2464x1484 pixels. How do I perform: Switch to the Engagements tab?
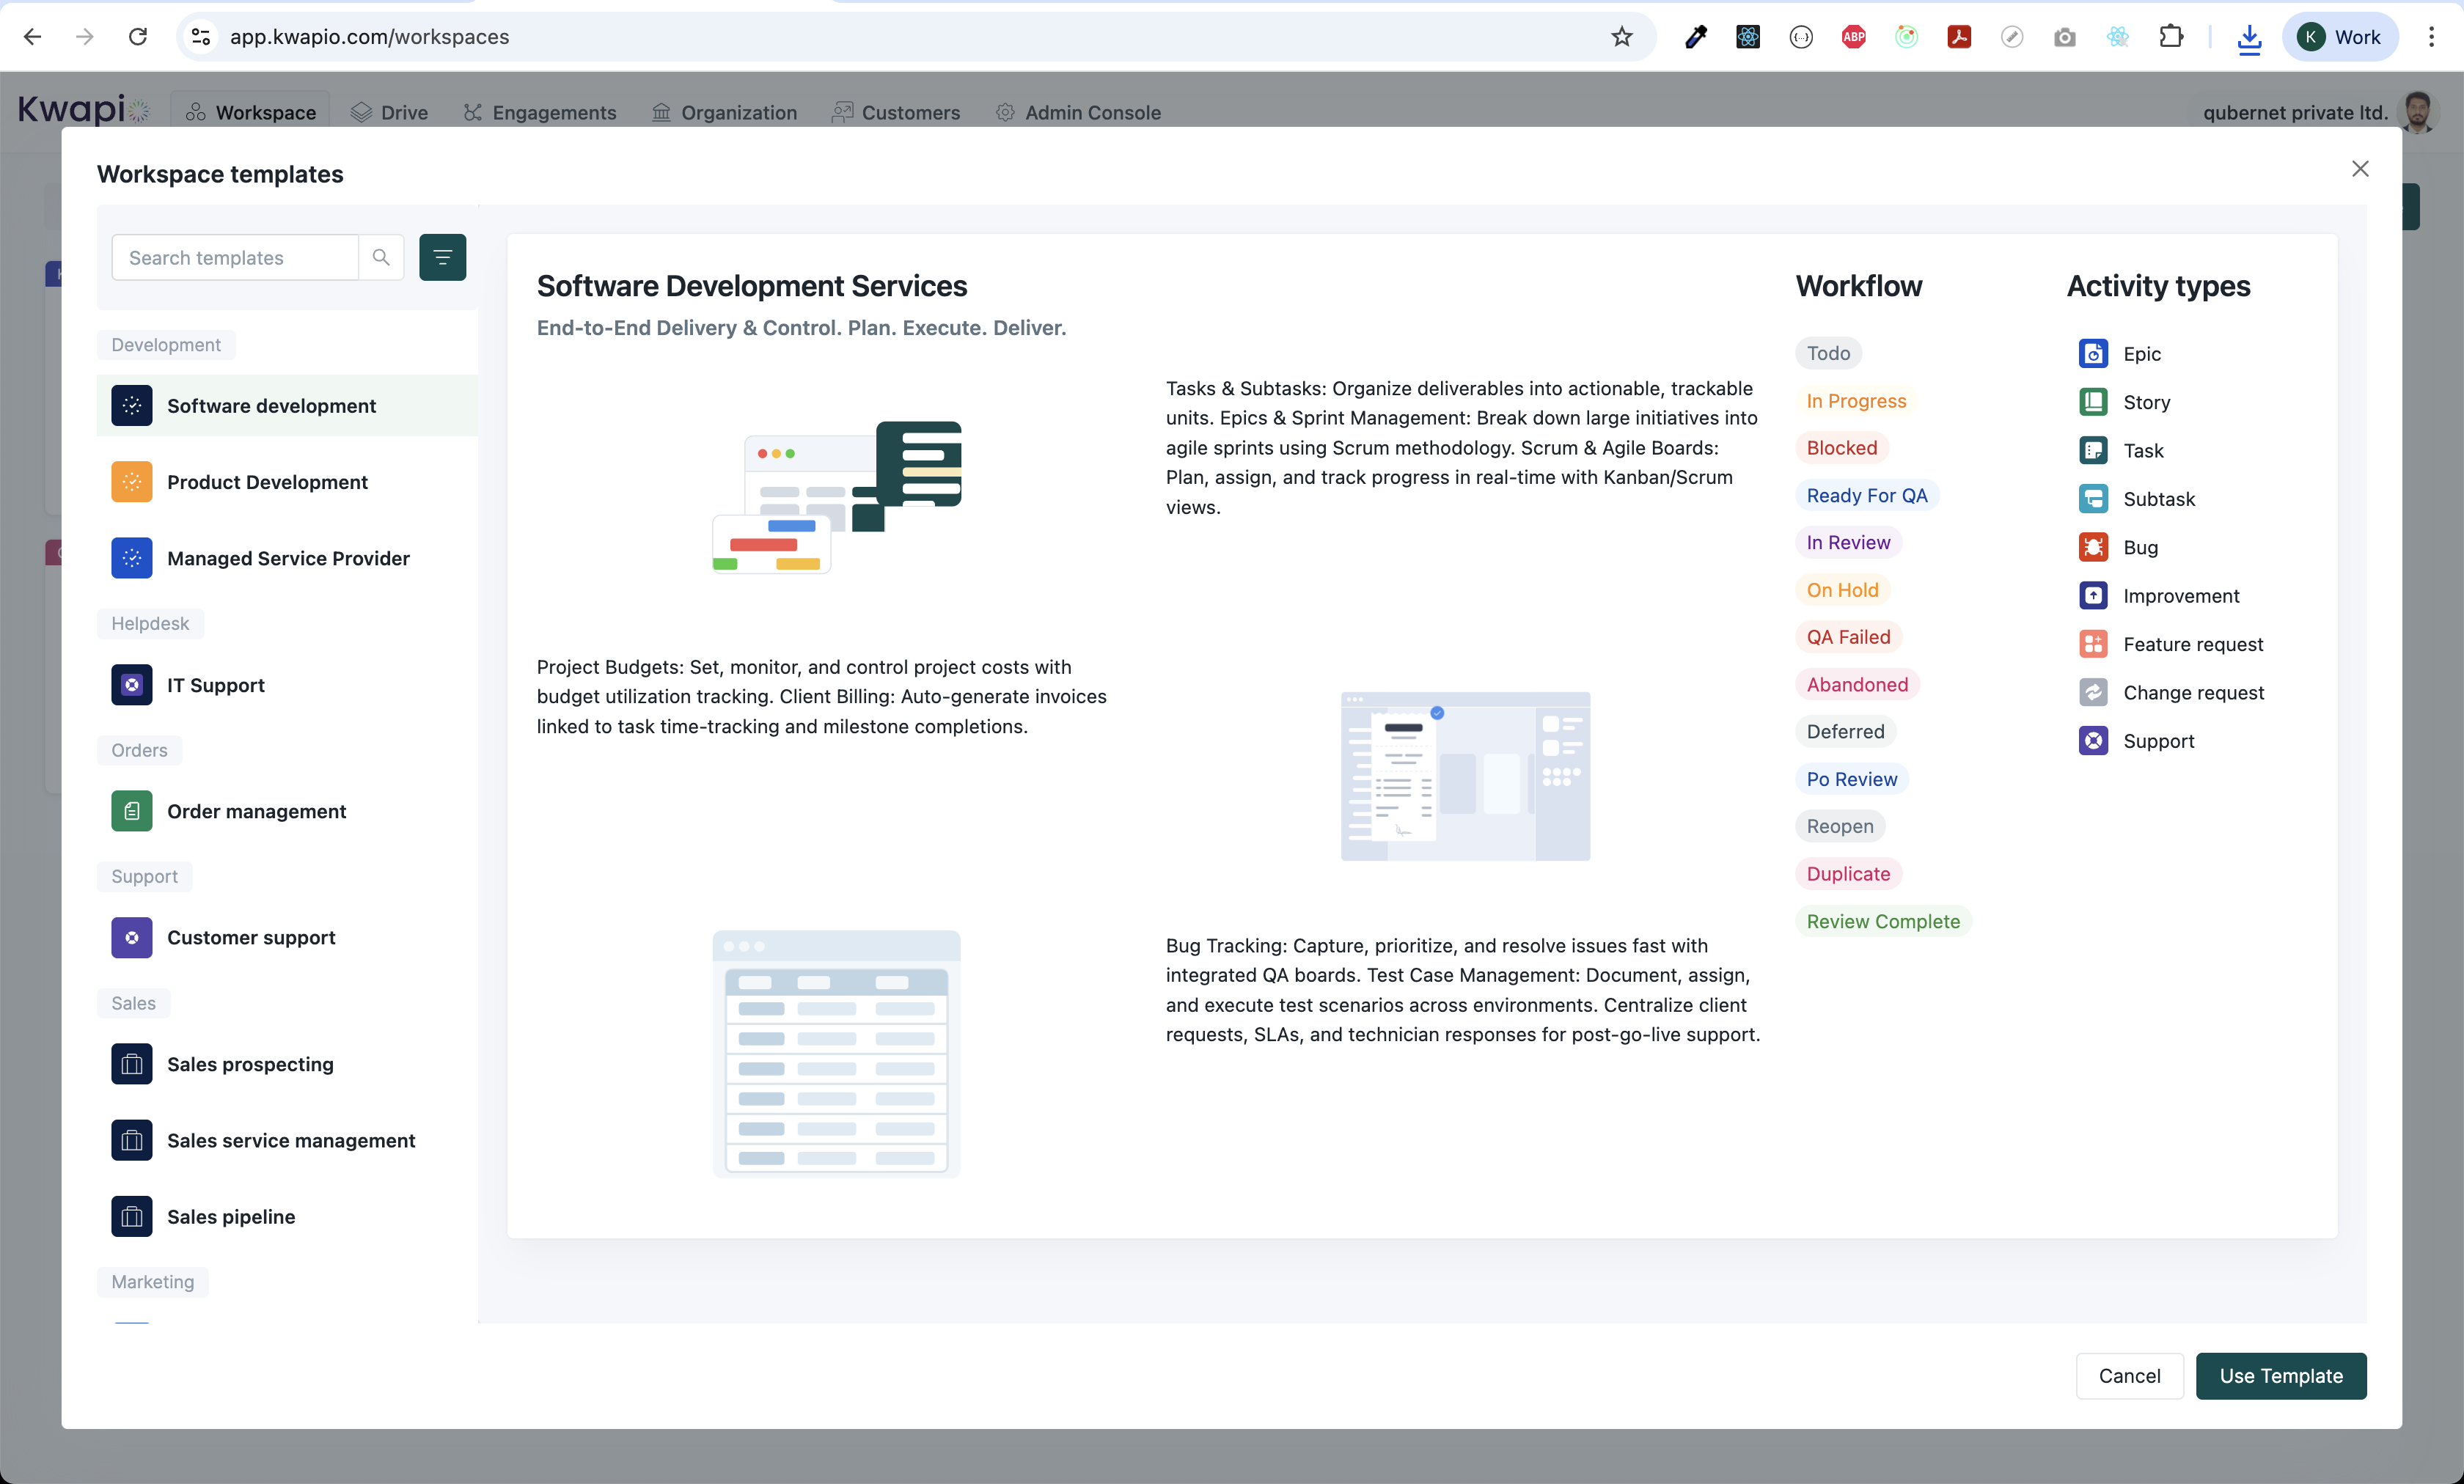540,112
